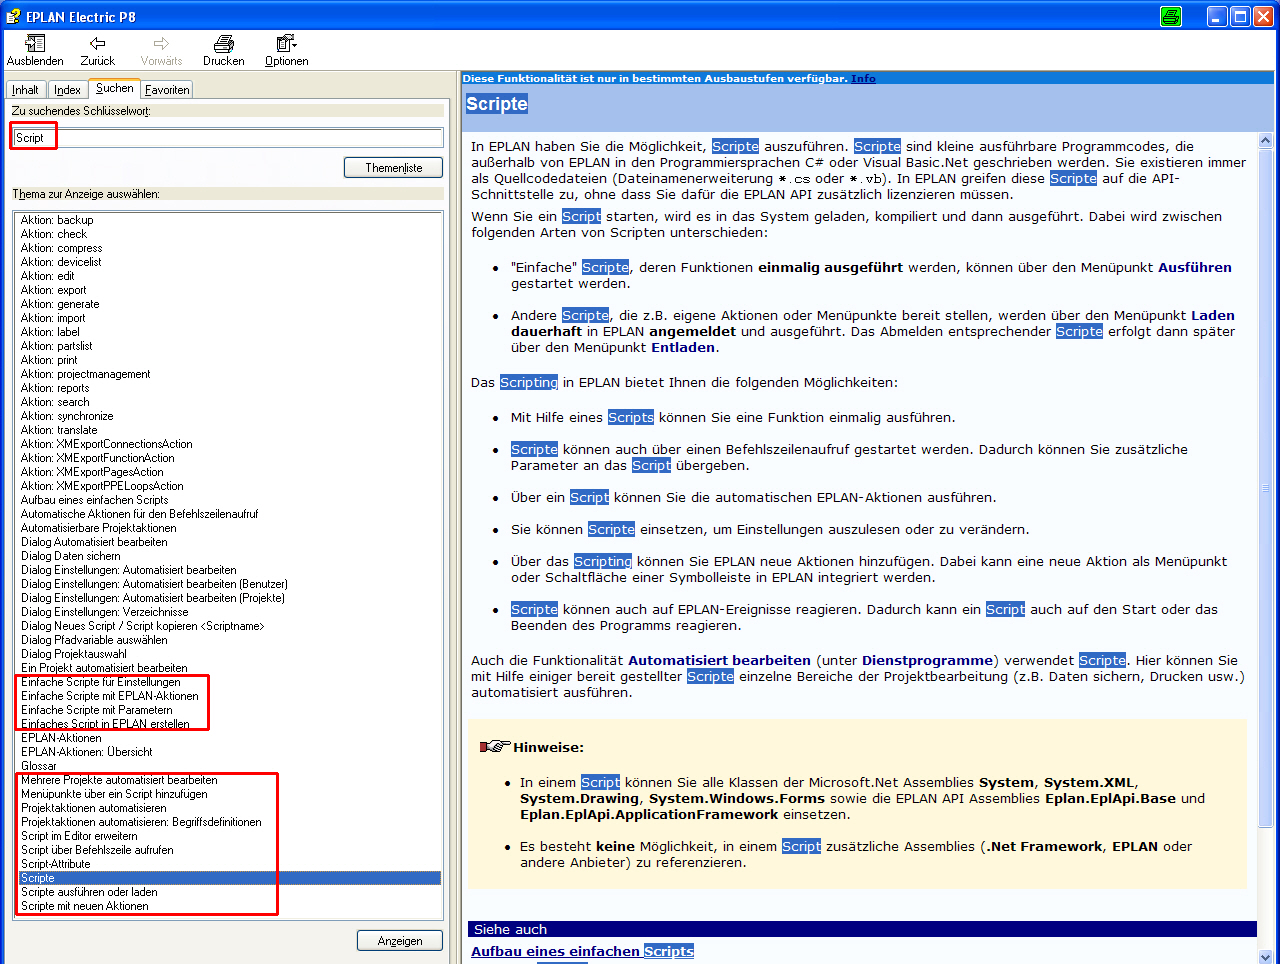
Task: Select topic 'Aktion: import'
Action: coord(53,318)
